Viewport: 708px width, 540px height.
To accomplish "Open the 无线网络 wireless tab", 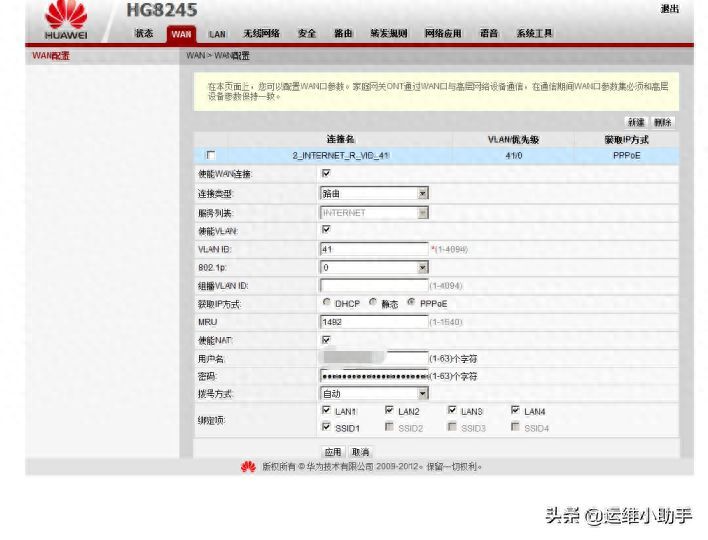I will point(262,33).
